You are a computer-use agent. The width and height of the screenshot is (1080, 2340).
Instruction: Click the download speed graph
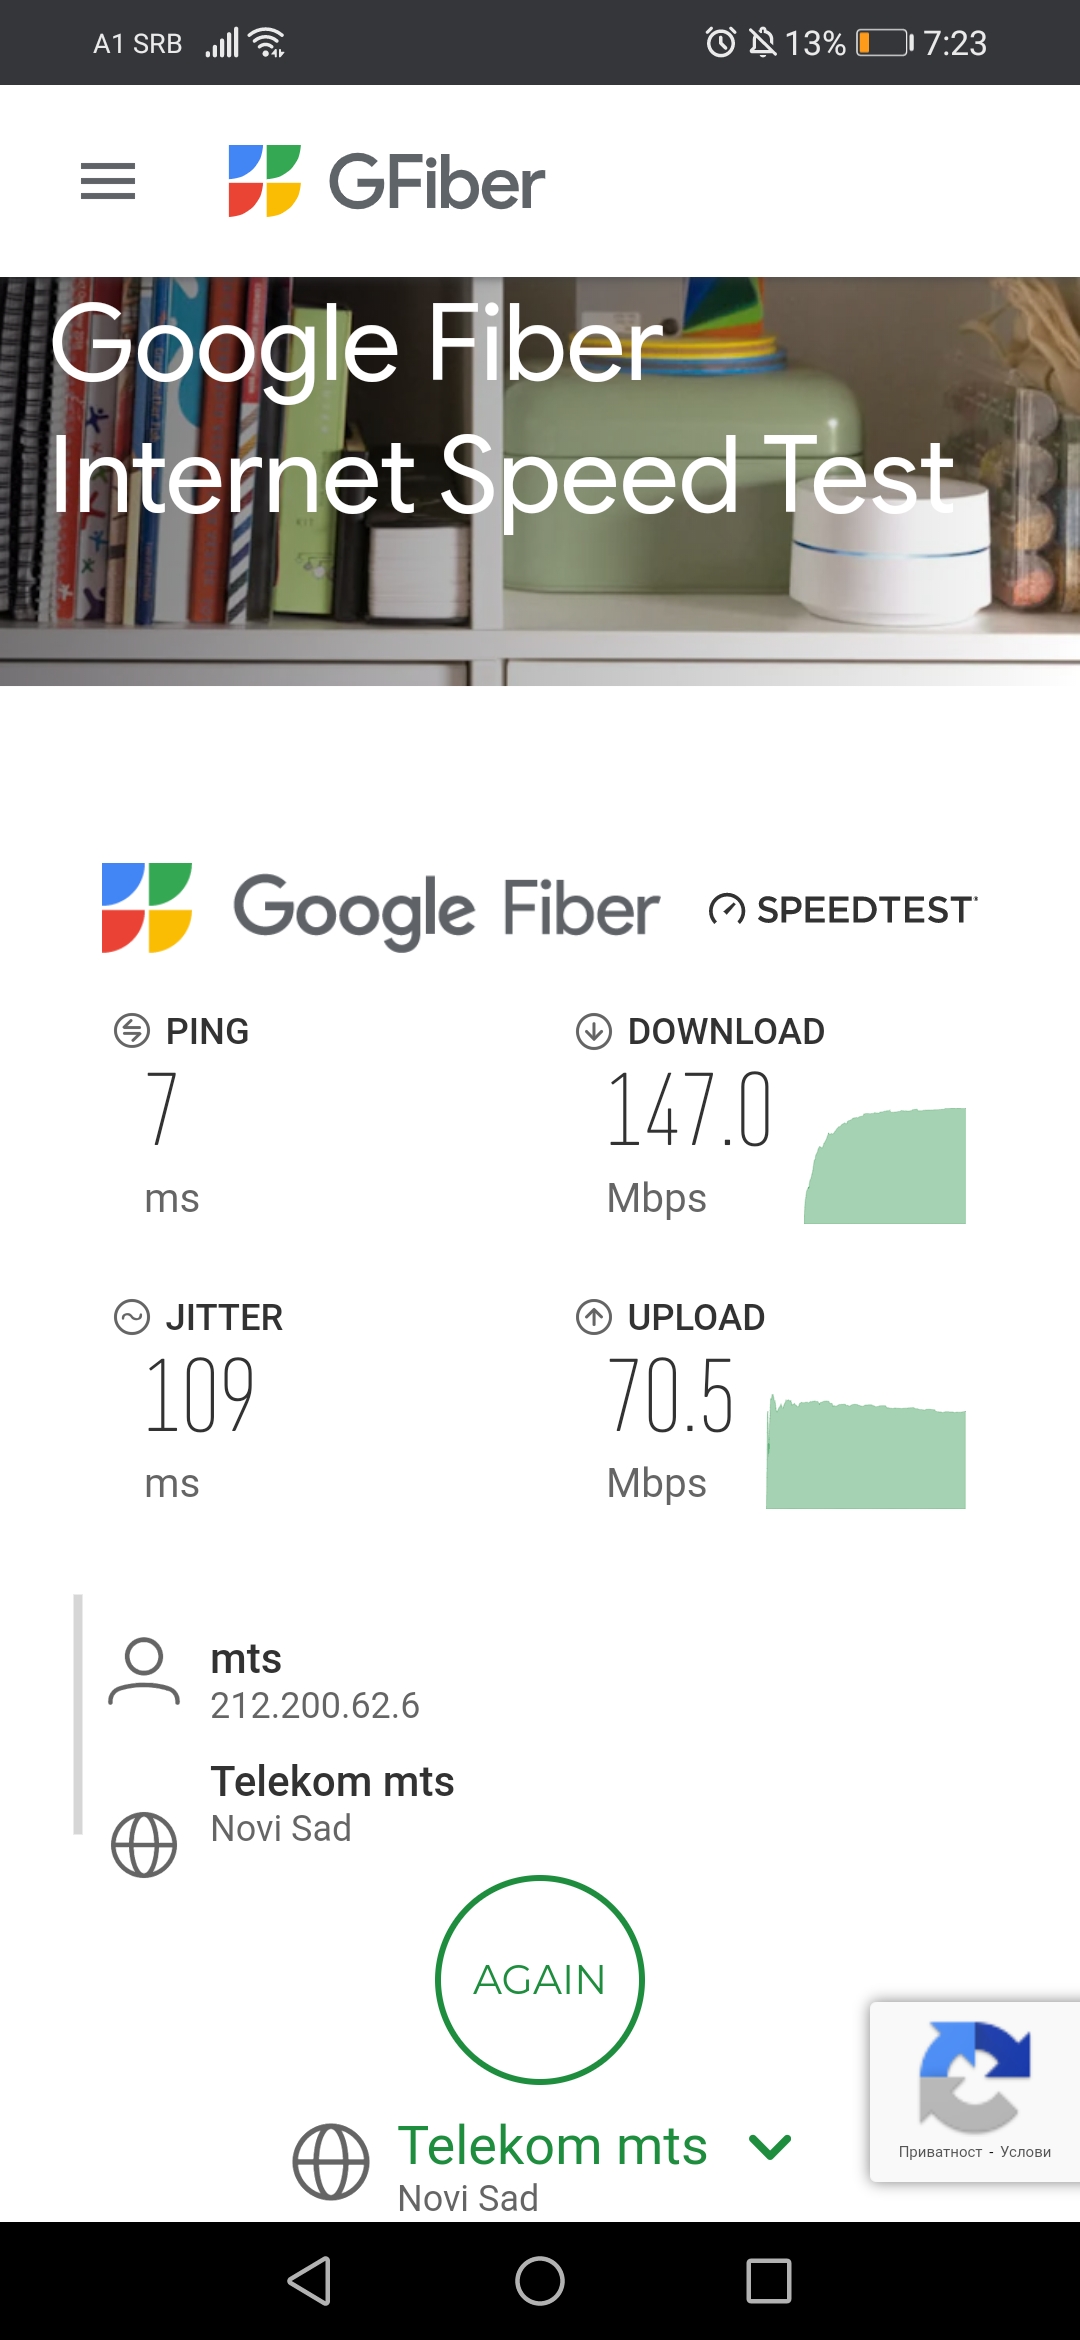point(885,1166)
